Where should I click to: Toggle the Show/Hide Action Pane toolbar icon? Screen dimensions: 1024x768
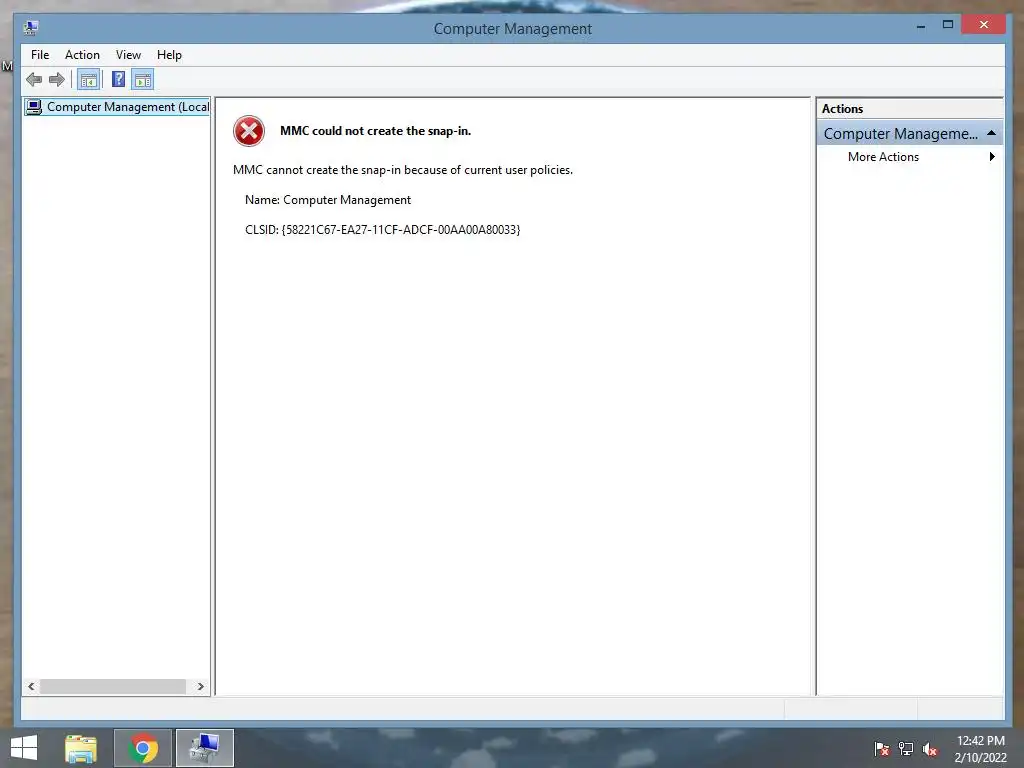[x=142, y=80]
